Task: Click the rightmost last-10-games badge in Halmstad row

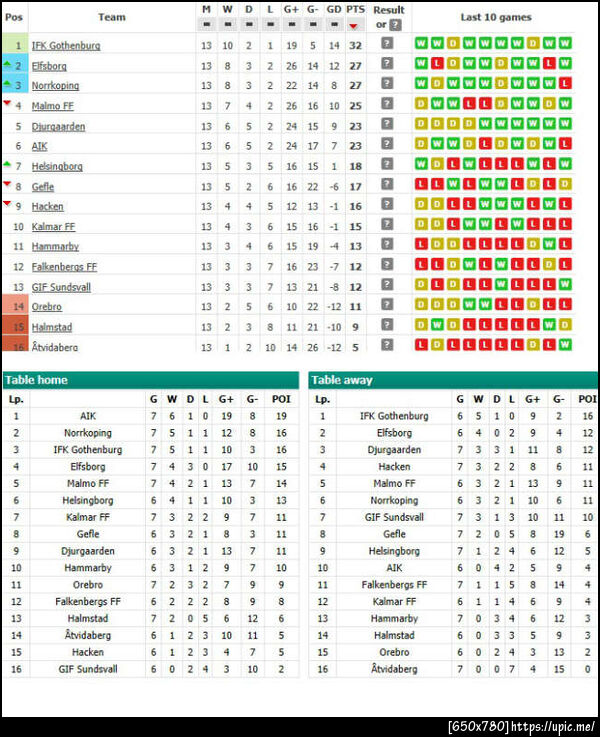Action: point(565,326)
